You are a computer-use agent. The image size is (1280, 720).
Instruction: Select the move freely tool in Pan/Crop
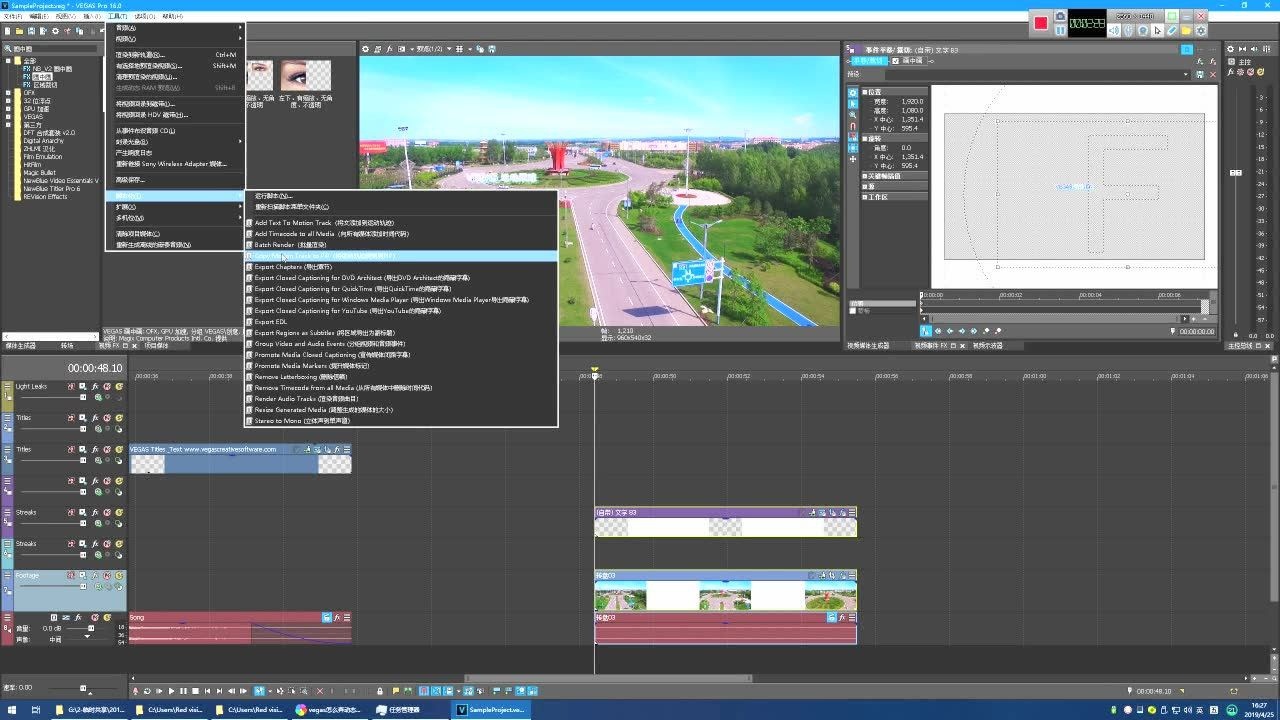tap(853, 159)
